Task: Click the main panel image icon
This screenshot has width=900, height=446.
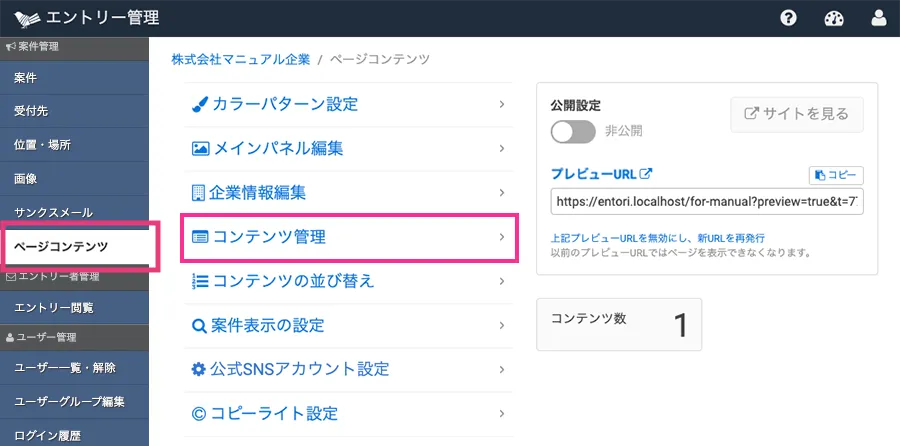Action: coord(200,148)
